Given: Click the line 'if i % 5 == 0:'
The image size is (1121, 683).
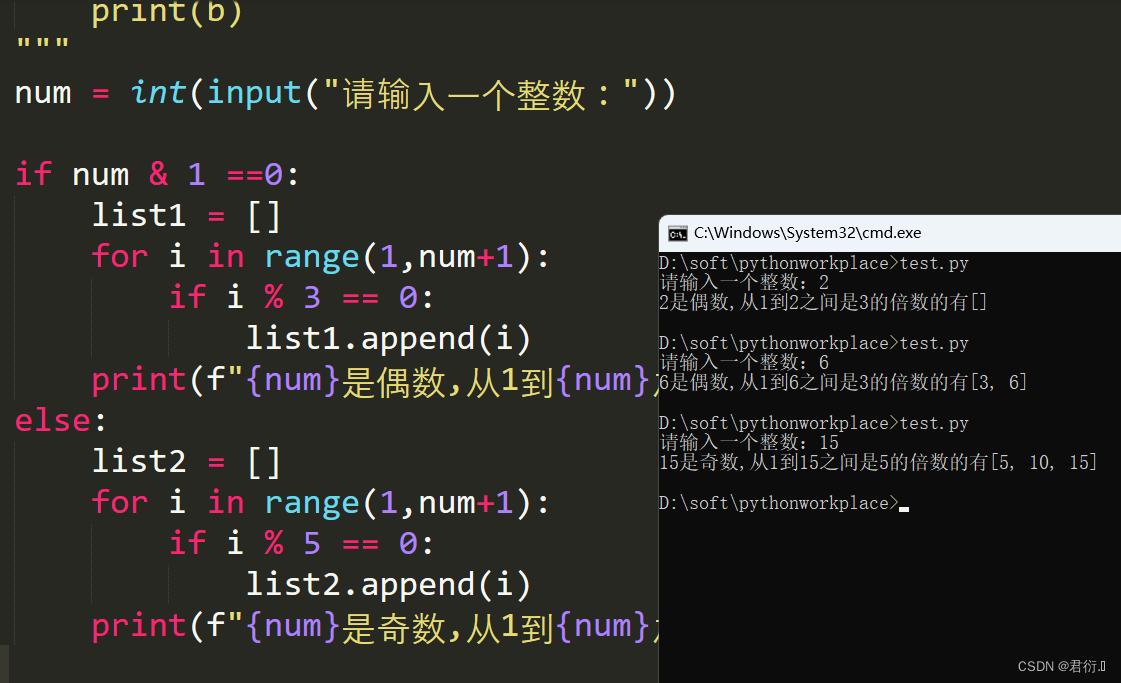Looking at the screenshot, I should 301,544.
